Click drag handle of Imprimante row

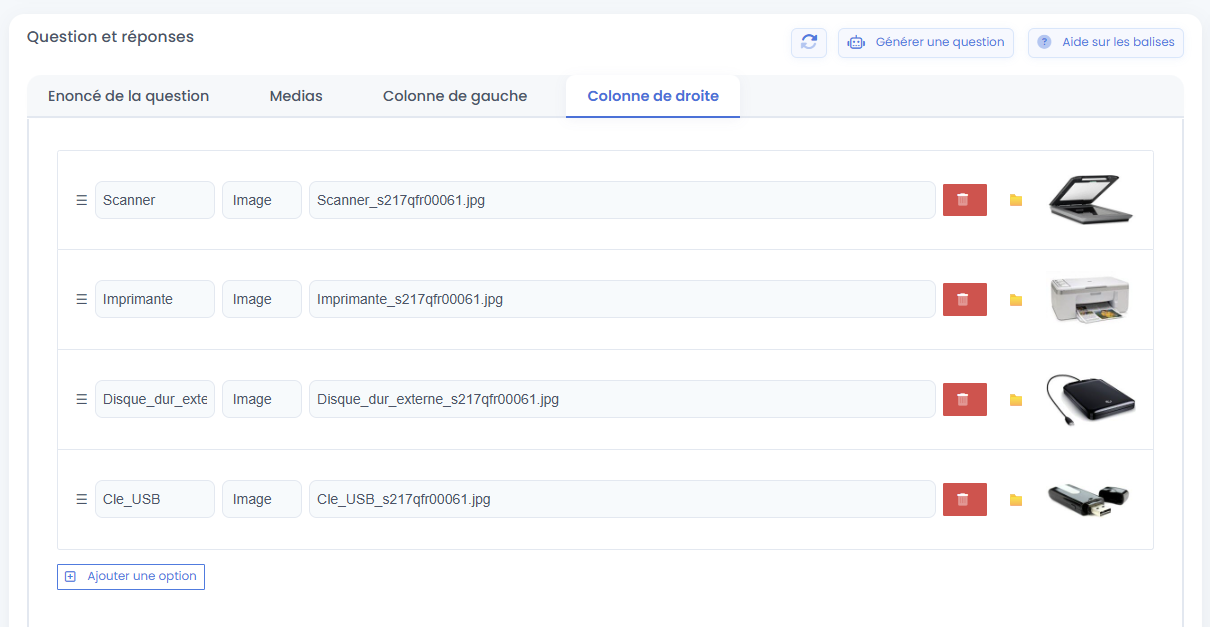82,299
